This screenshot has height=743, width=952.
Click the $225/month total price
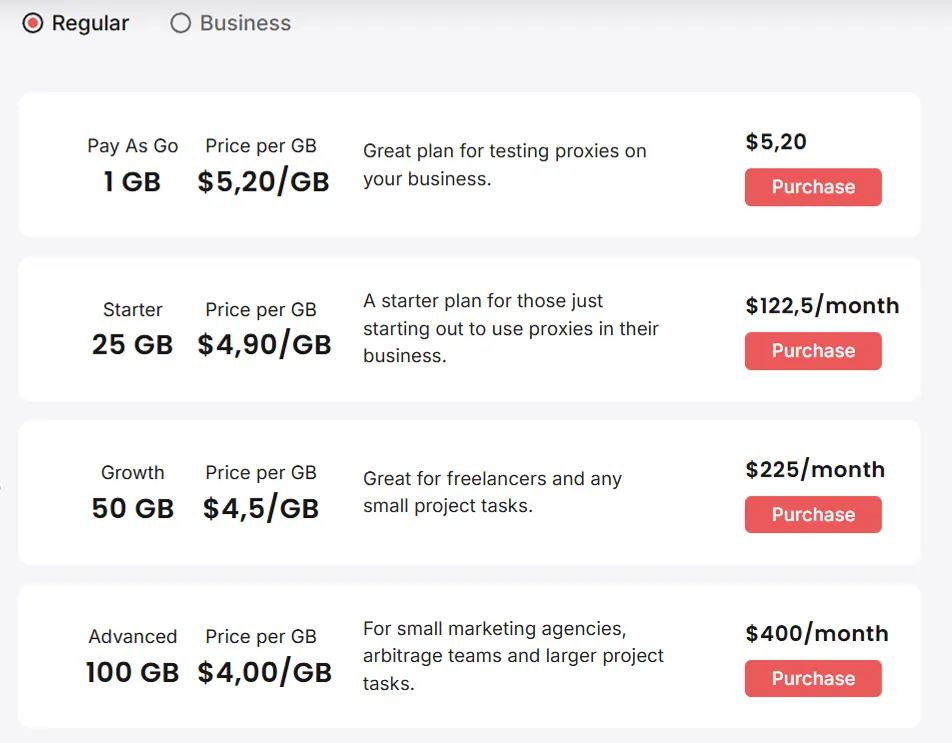(x=816, y=469)
